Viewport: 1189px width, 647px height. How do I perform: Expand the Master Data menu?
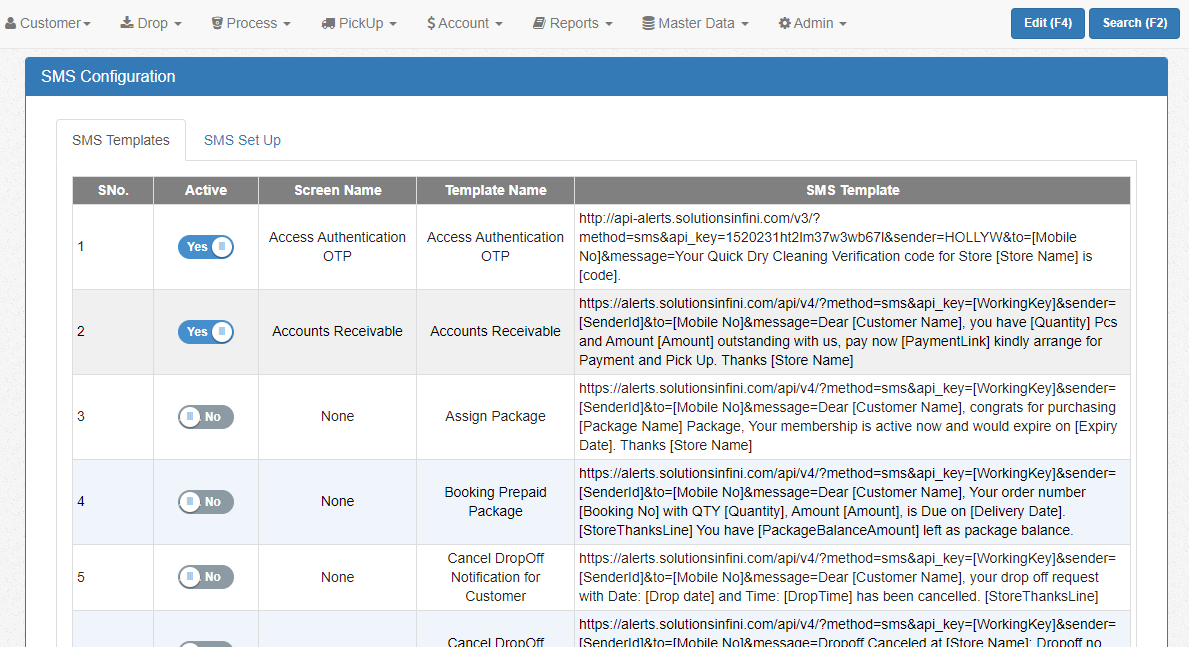(x=695, y=22)
